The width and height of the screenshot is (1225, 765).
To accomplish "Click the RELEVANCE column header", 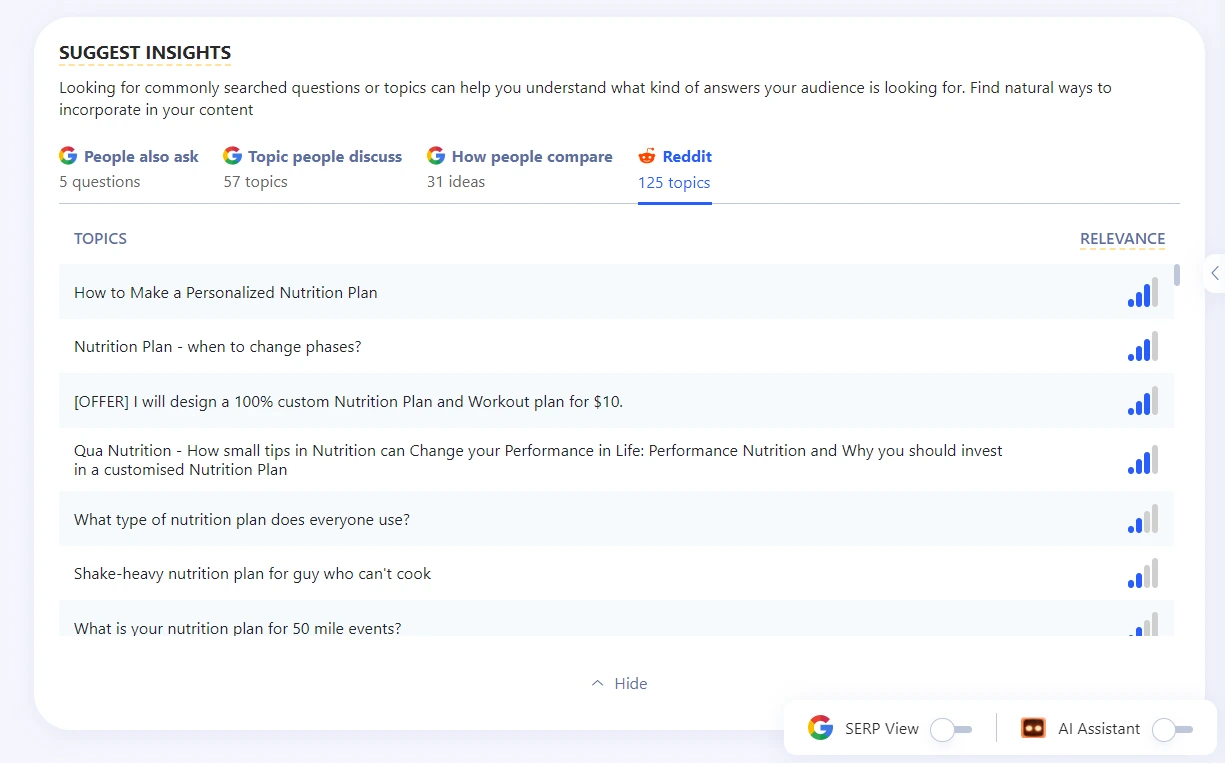I will (1122, 239).
